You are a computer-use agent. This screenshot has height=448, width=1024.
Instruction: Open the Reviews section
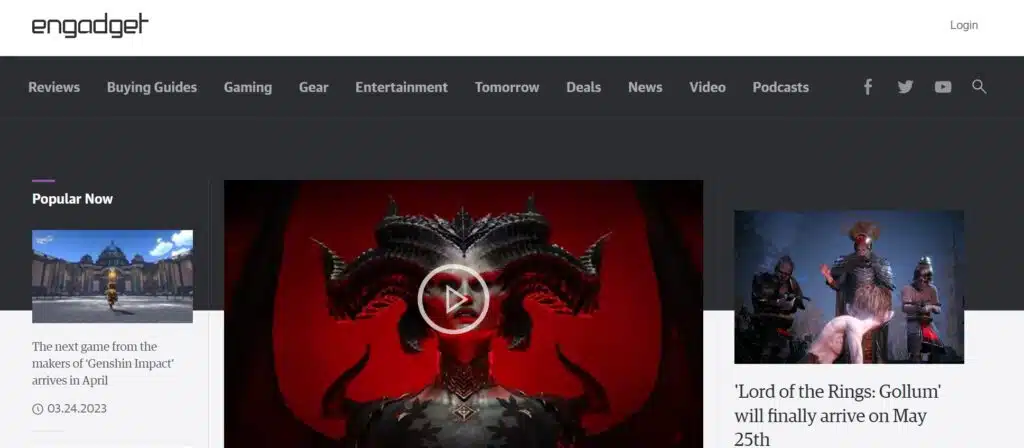pyautogui.click(x=54, y=87)
